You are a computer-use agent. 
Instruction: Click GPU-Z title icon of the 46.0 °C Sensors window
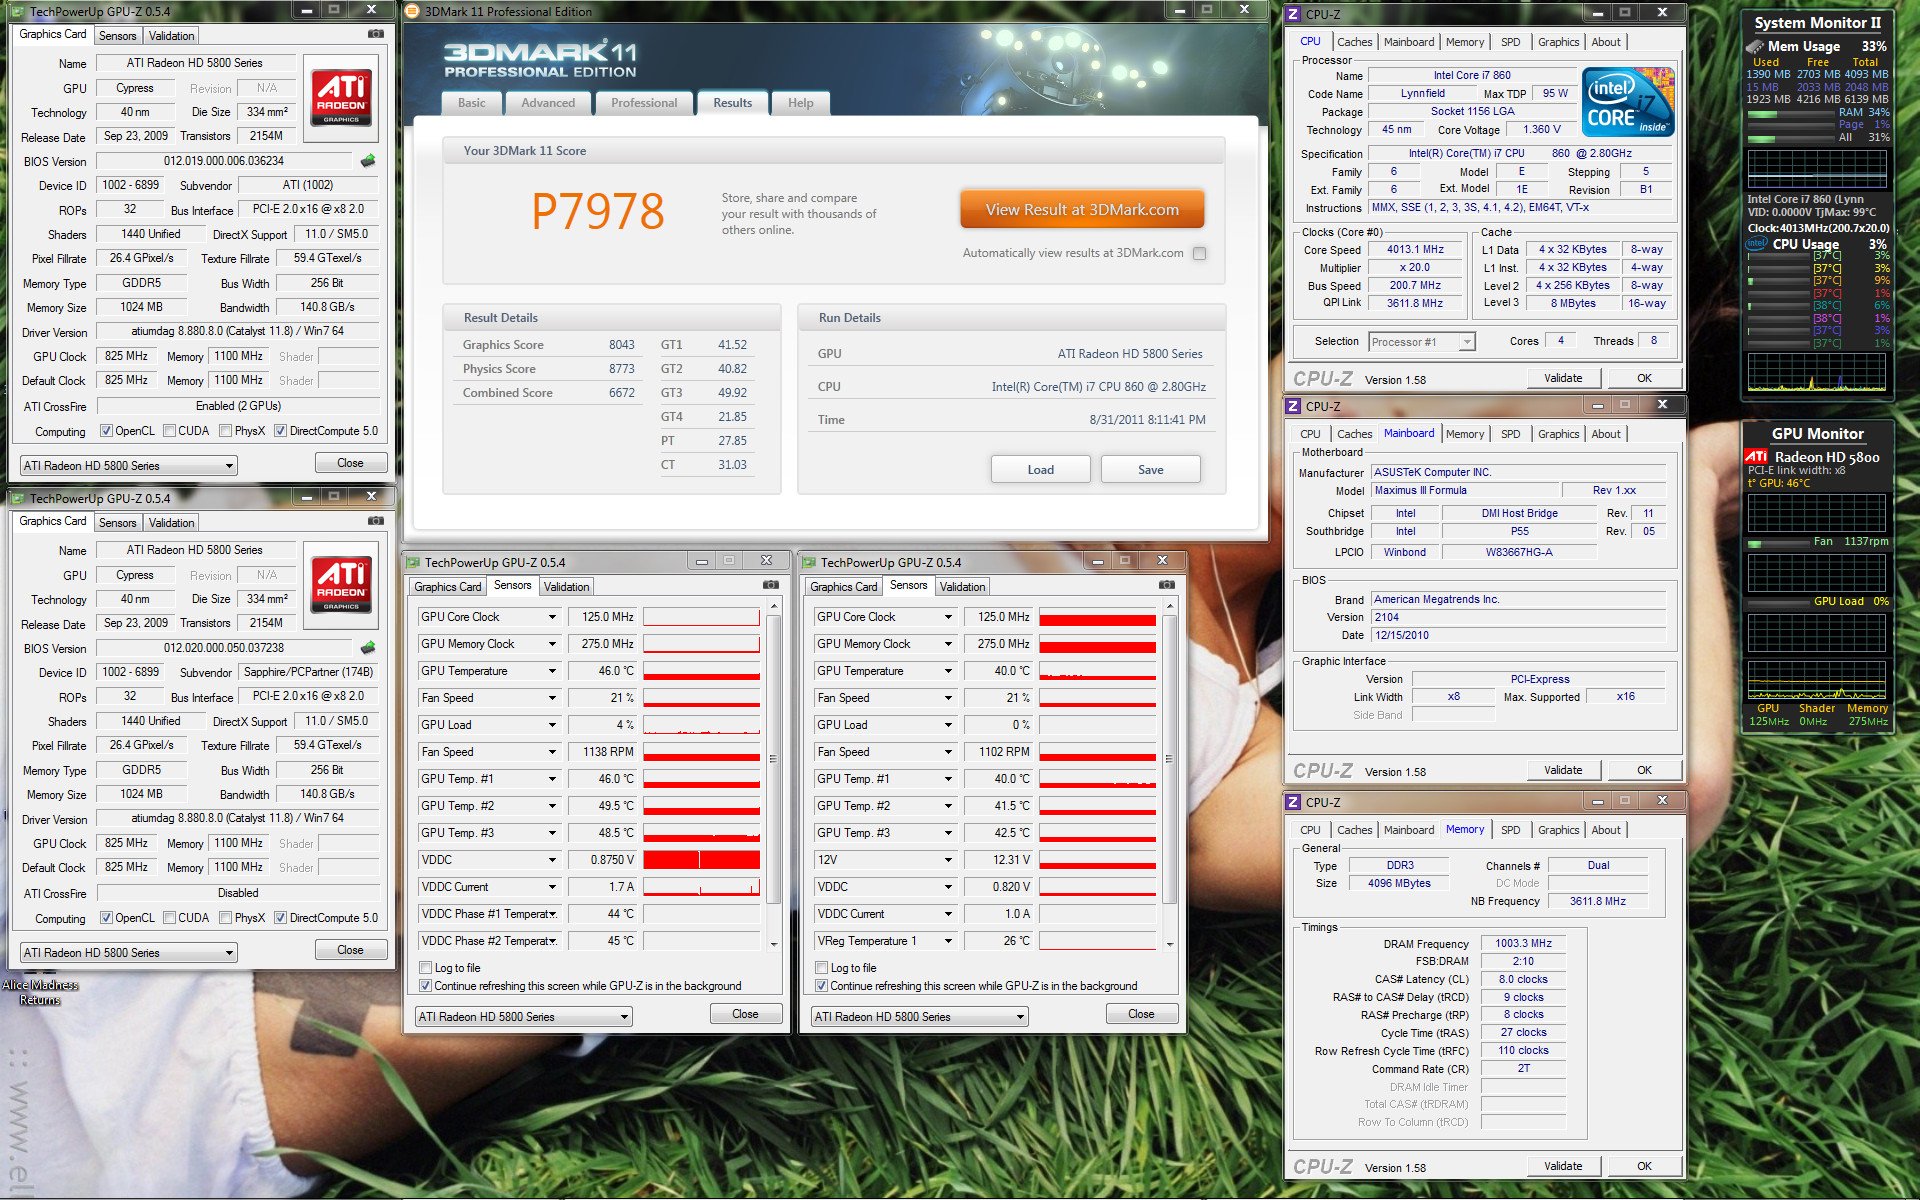[413, 563]
